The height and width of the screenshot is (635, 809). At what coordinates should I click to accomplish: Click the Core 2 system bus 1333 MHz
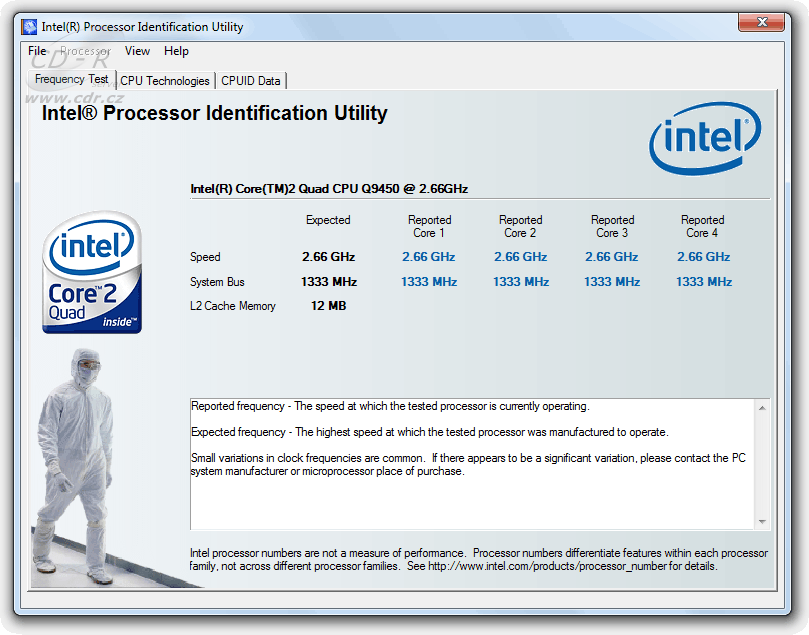521,282
